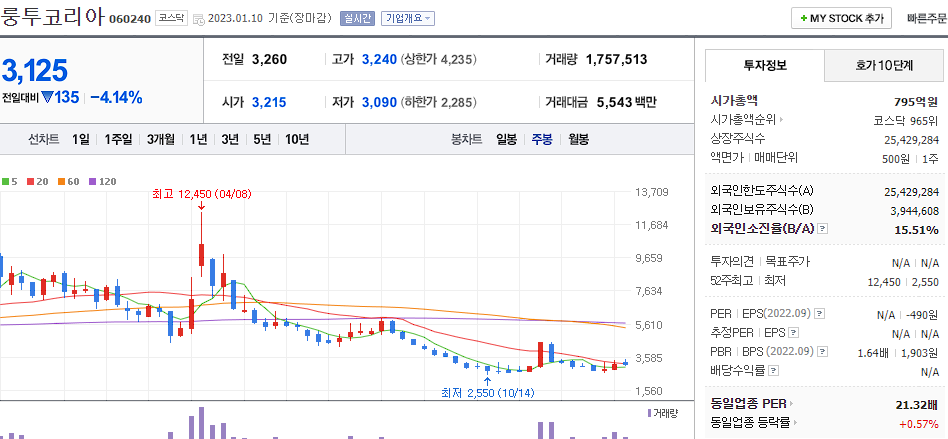
Task: Open help icon next to 외국인소진율(B/A)
Action: [823, 229]
